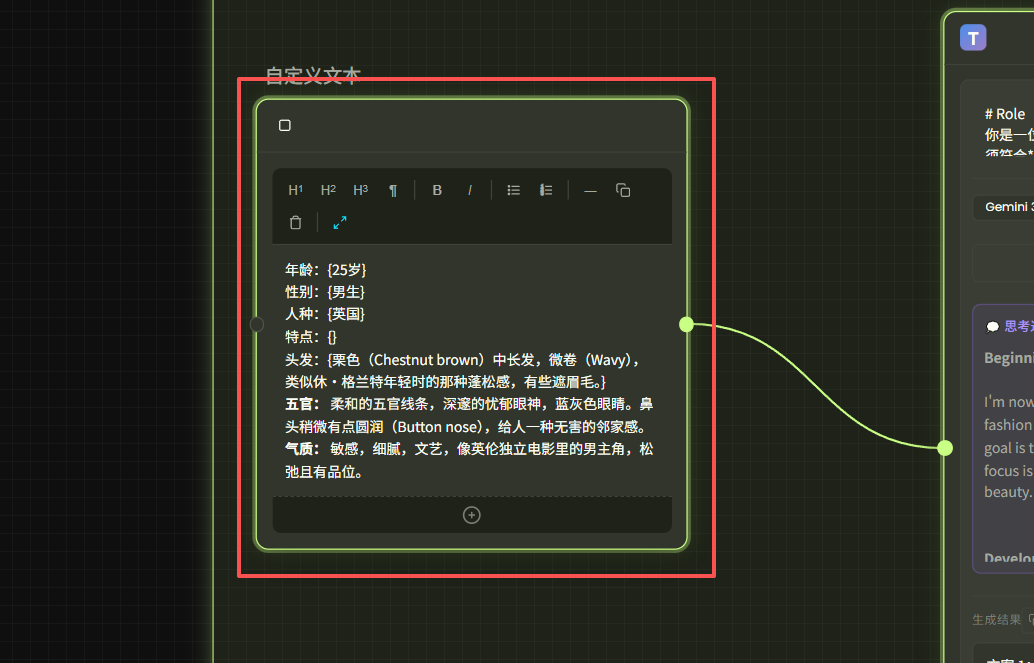Click the node's left input connector
The height and width of the screenshot is (663, 1034).
pyautogui.click(x=257, y=324)
